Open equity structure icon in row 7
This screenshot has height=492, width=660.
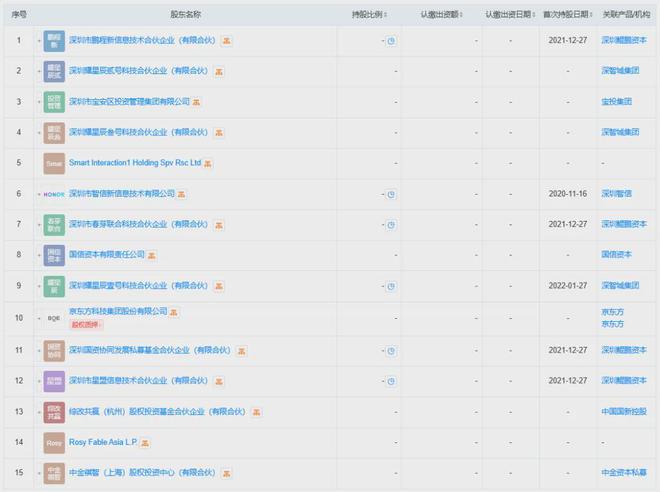[219, 225]
